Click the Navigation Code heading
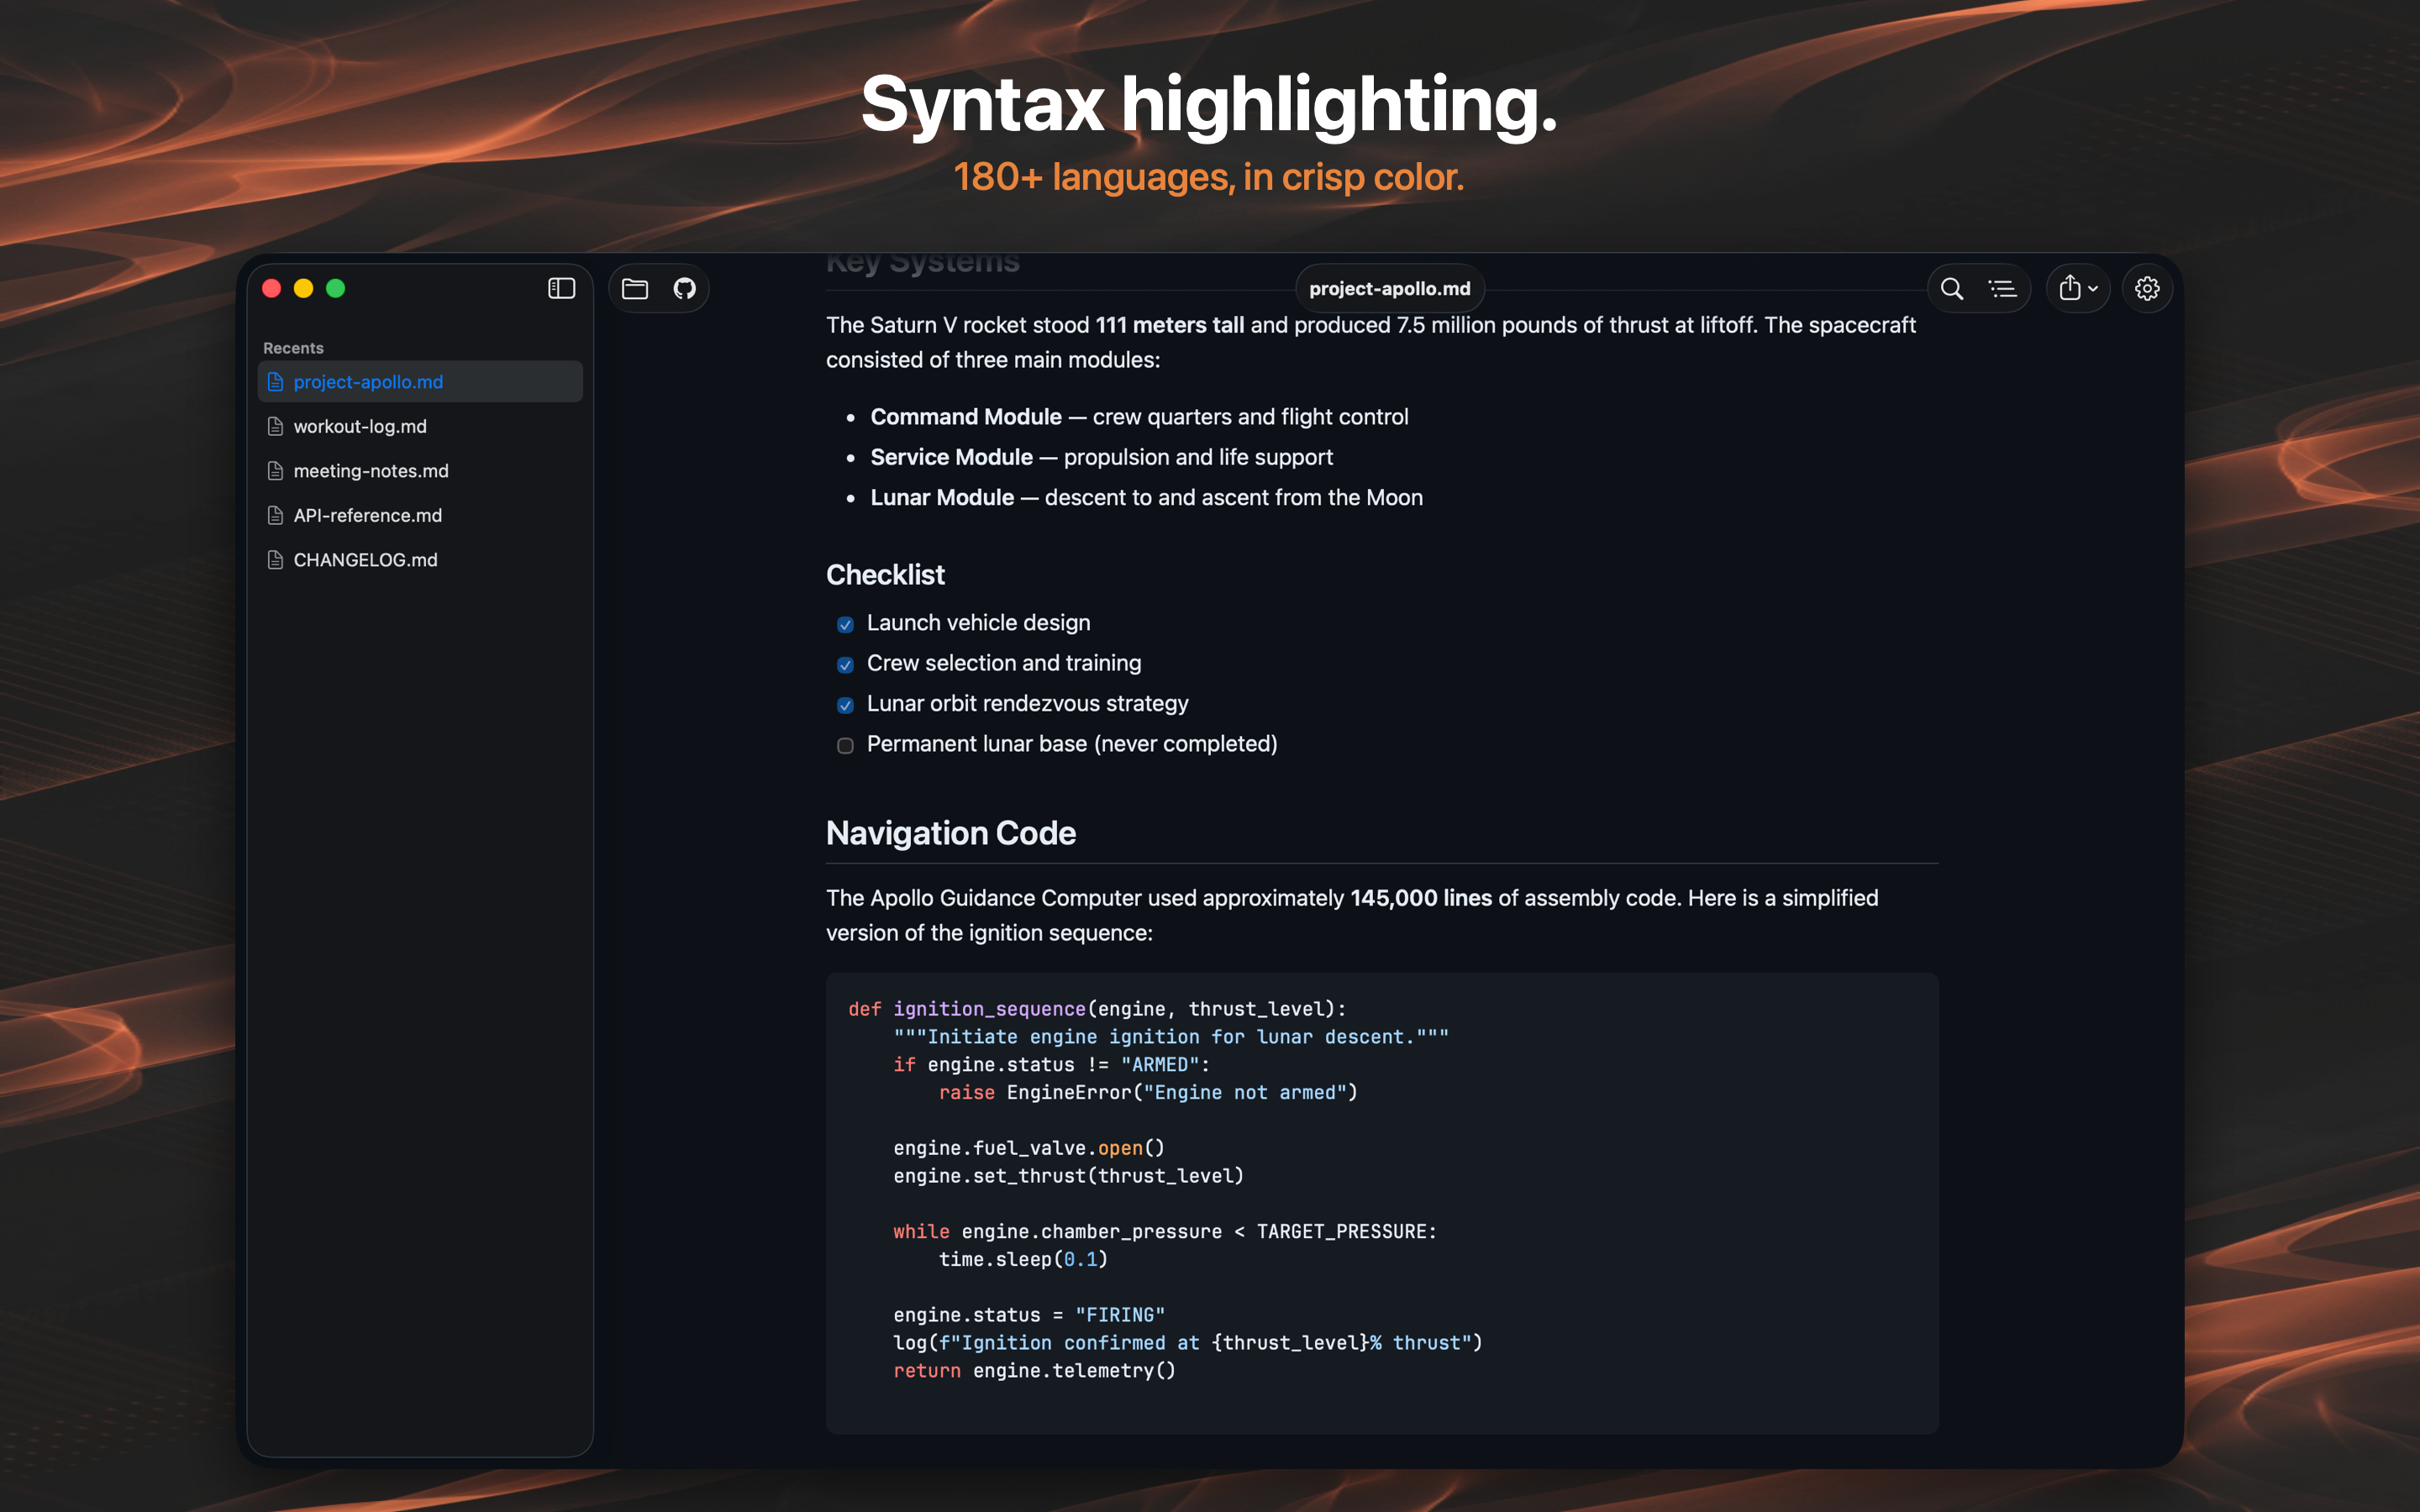The image size is (2420, 1512). [x=951, y=833]
